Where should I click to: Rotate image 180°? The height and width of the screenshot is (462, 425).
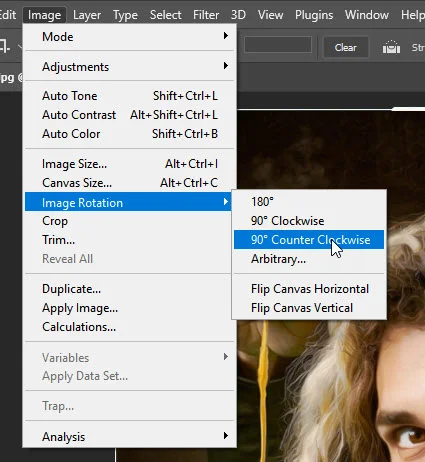tap(309, 202)
